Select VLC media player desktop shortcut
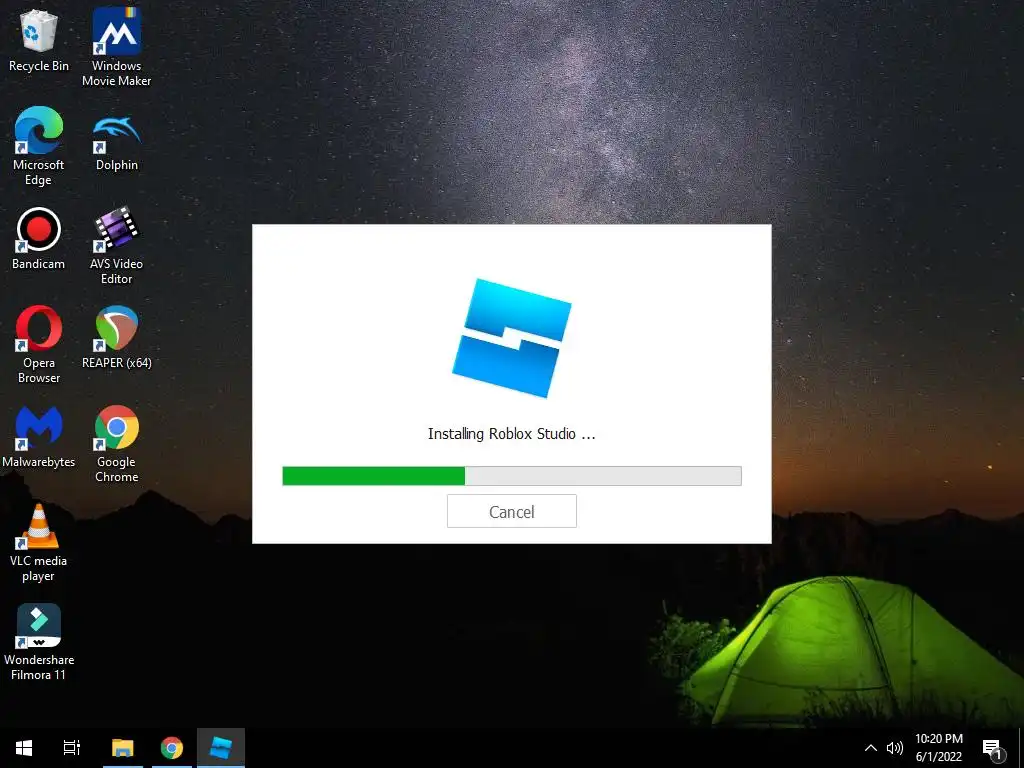Image resolution: width=1024 pixels, height=768 pixels. click(x=39, y=543)
